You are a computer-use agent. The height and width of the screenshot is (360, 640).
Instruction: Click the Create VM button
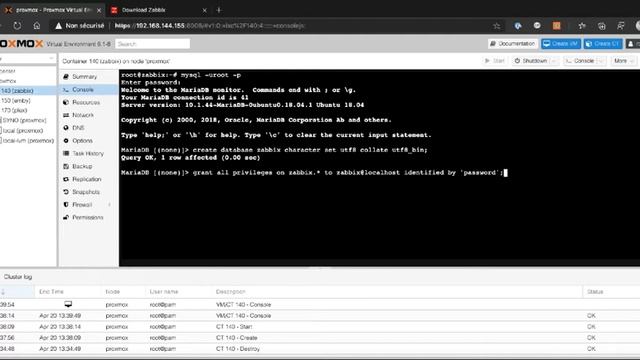click(561, 44)
